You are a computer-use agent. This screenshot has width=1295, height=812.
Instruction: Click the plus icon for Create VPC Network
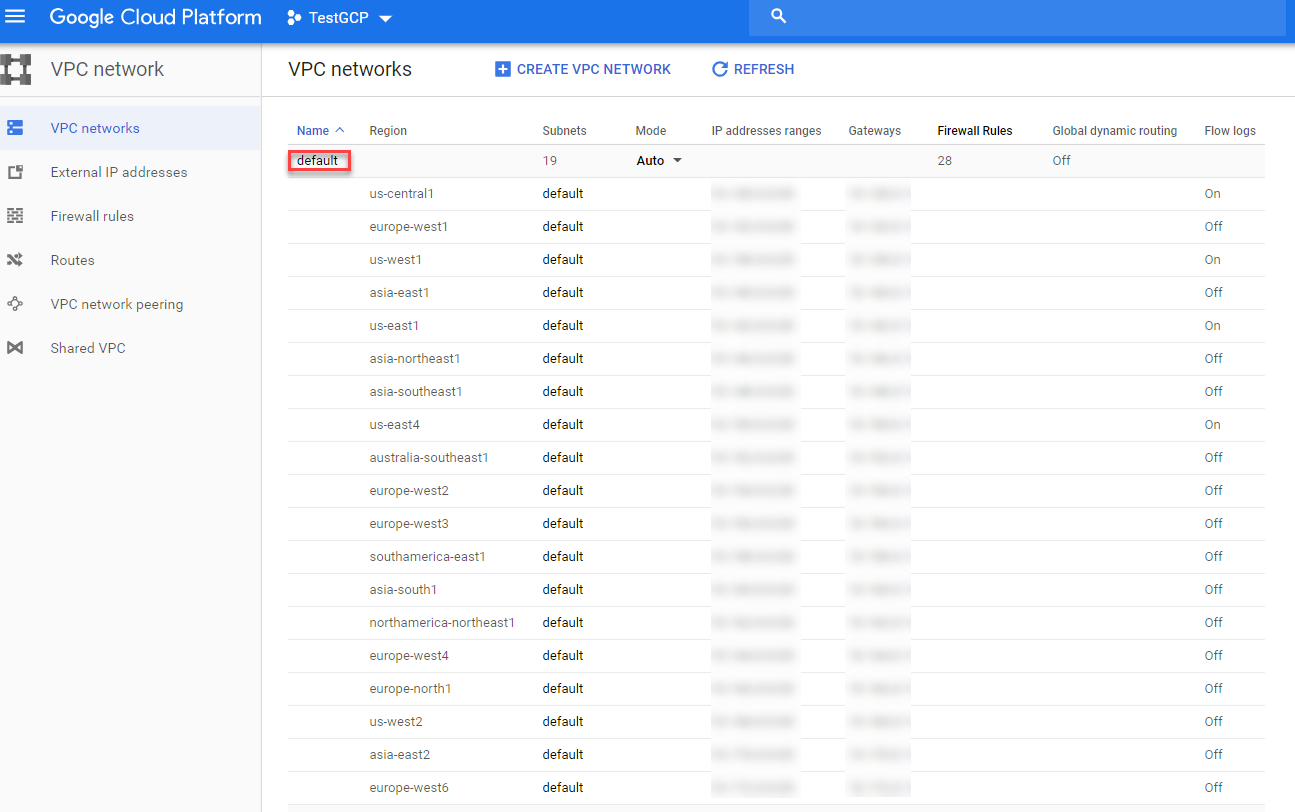tap(503, 69)
